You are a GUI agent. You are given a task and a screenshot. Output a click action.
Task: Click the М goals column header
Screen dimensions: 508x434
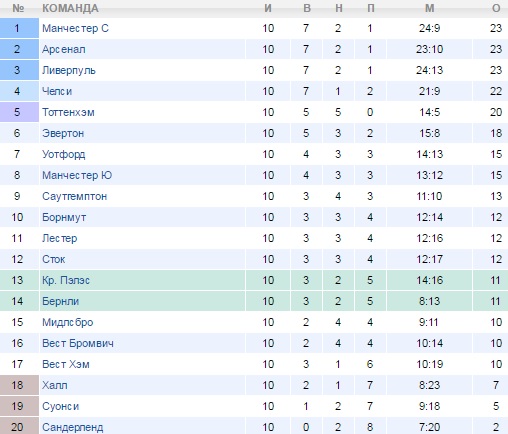click(430, 8)
